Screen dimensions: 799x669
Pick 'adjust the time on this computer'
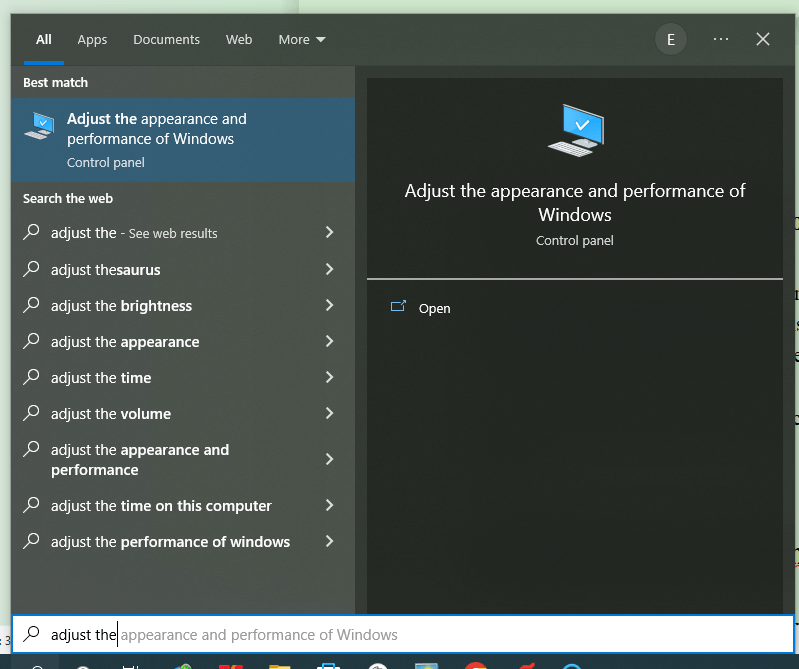click(183, 505)
